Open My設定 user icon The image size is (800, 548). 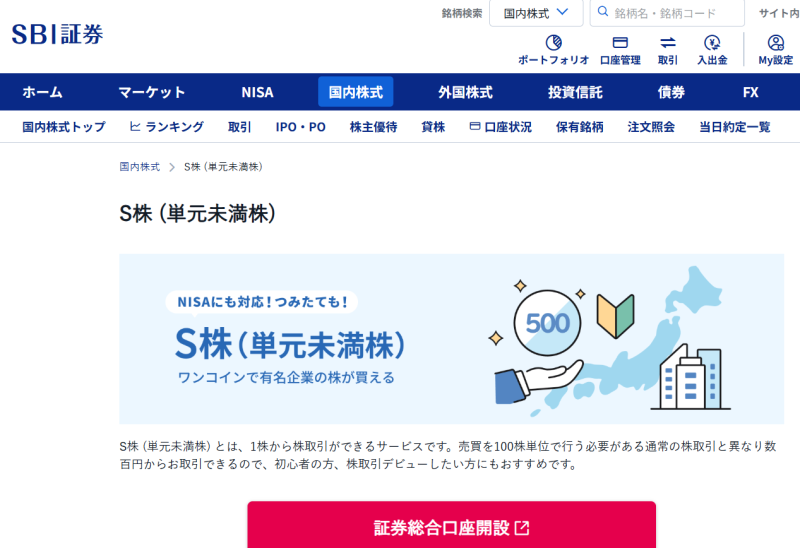tap(776, 42)
